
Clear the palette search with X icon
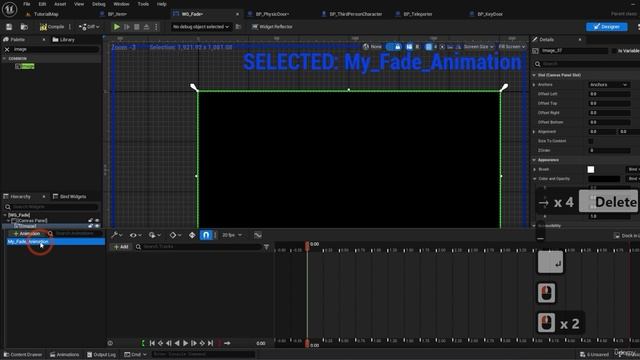tap(7, 49)
